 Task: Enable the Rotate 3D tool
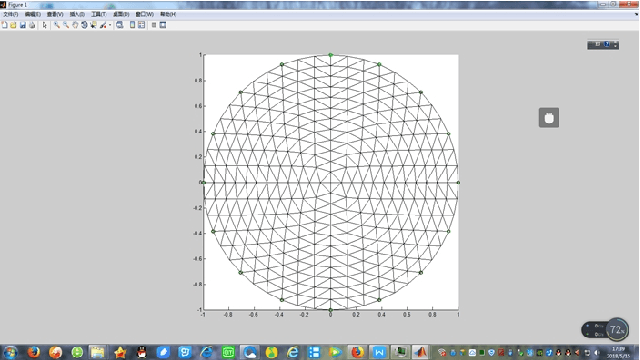pyautogui.click(x=84, y=25)
